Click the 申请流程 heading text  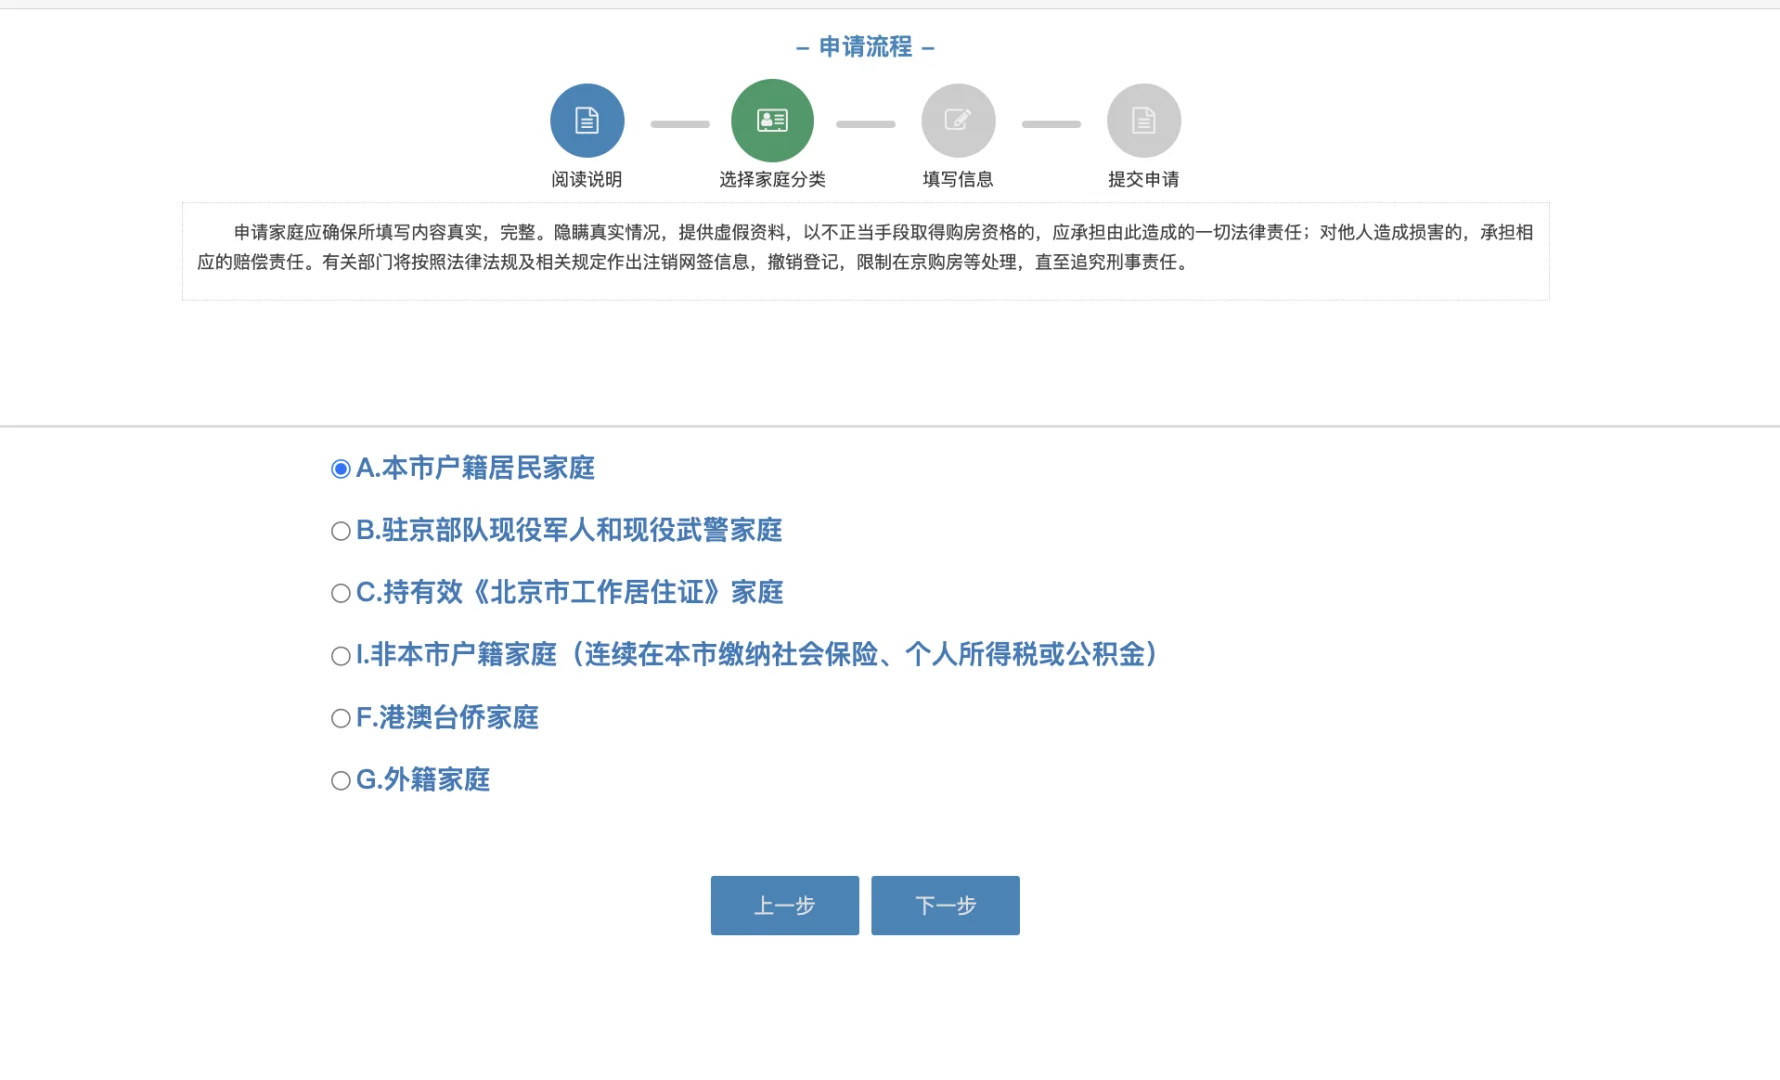coord(866,47)
